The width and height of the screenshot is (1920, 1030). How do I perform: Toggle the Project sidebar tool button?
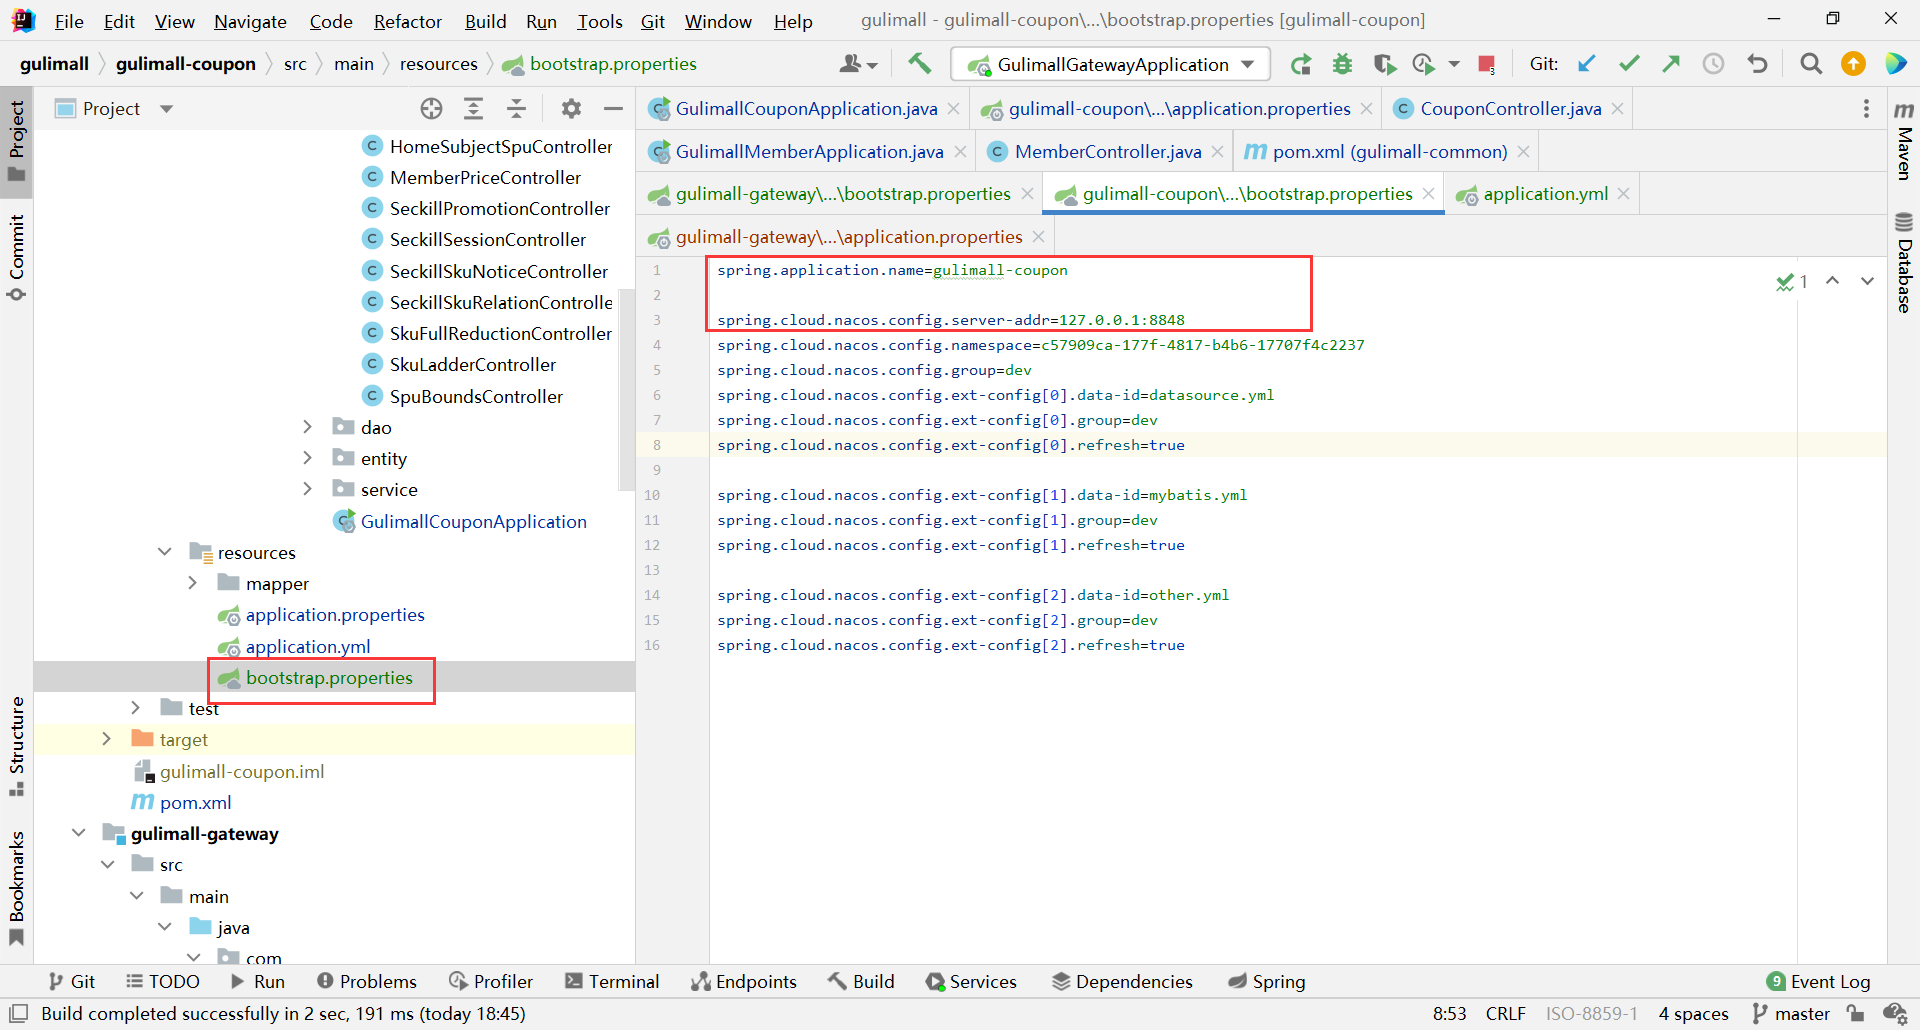click(16, 141)
